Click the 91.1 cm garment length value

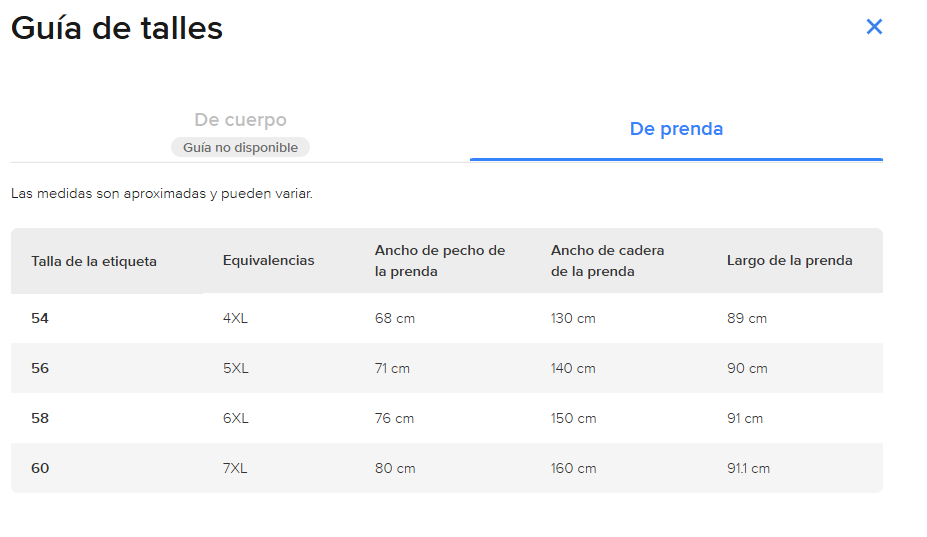point(748,468)
